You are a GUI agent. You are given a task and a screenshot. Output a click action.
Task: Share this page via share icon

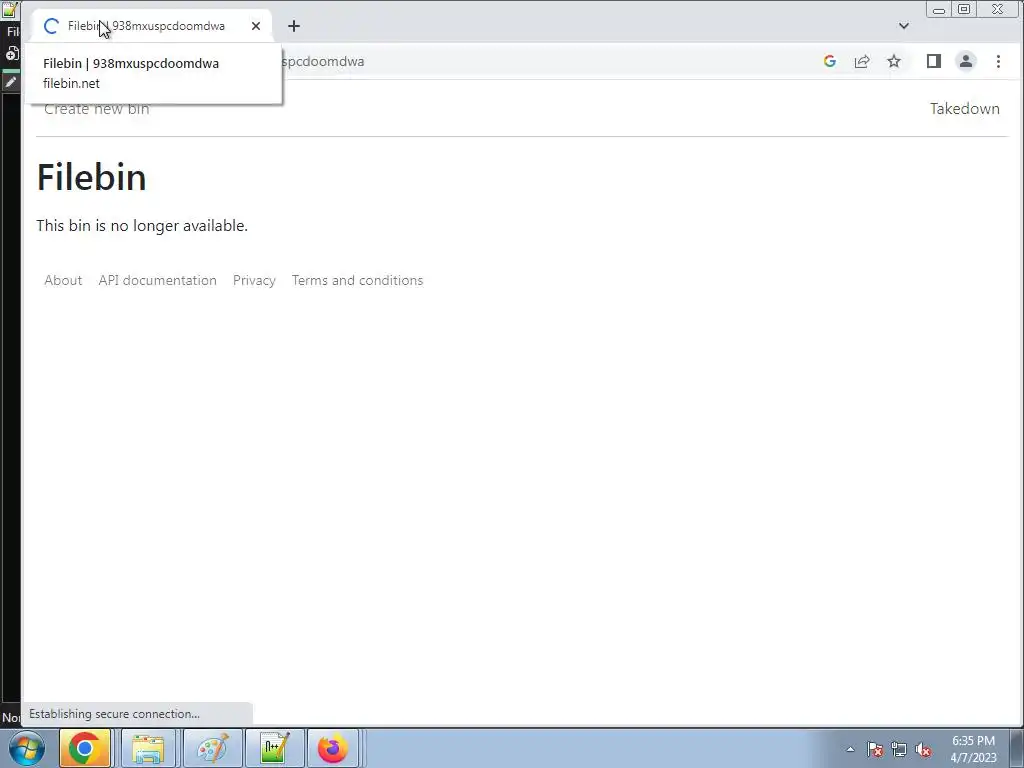click(862, 61)
